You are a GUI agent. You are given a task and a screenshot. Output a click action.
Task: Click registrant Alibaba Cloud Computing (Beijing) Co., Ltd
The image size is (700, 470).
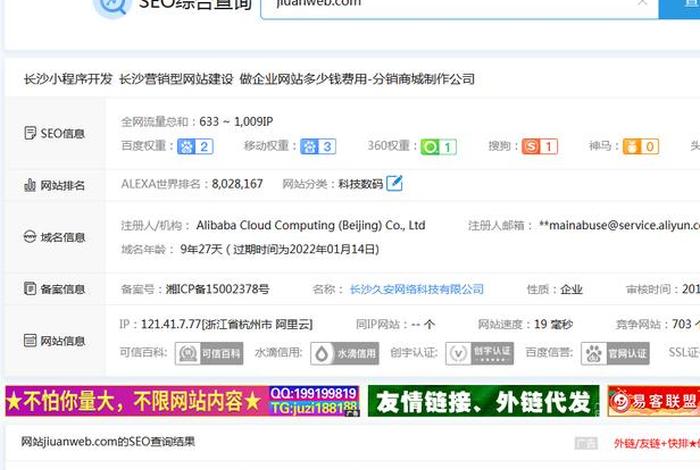click(x=311, y=225)
